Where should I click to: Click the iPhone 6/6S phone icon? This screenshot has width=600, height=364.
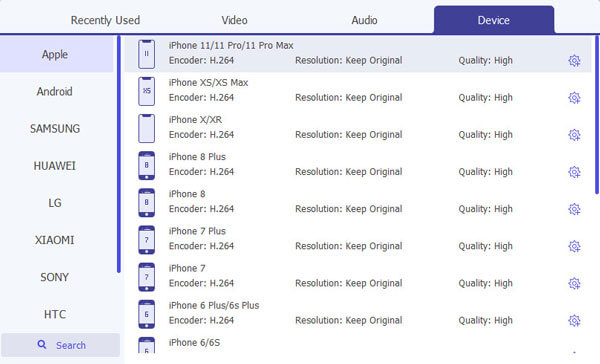click(147, 345)
